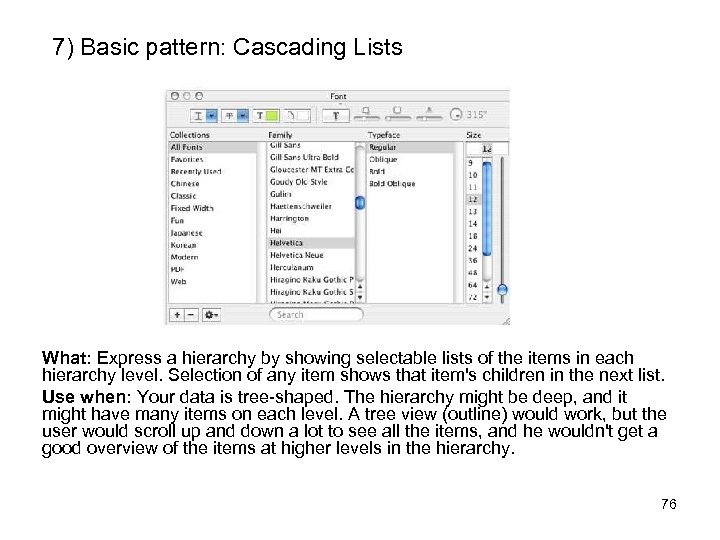Click Family list scroll-down arrow
The height and width of the screenshot is (540, 720).
(x=360, y=298)
